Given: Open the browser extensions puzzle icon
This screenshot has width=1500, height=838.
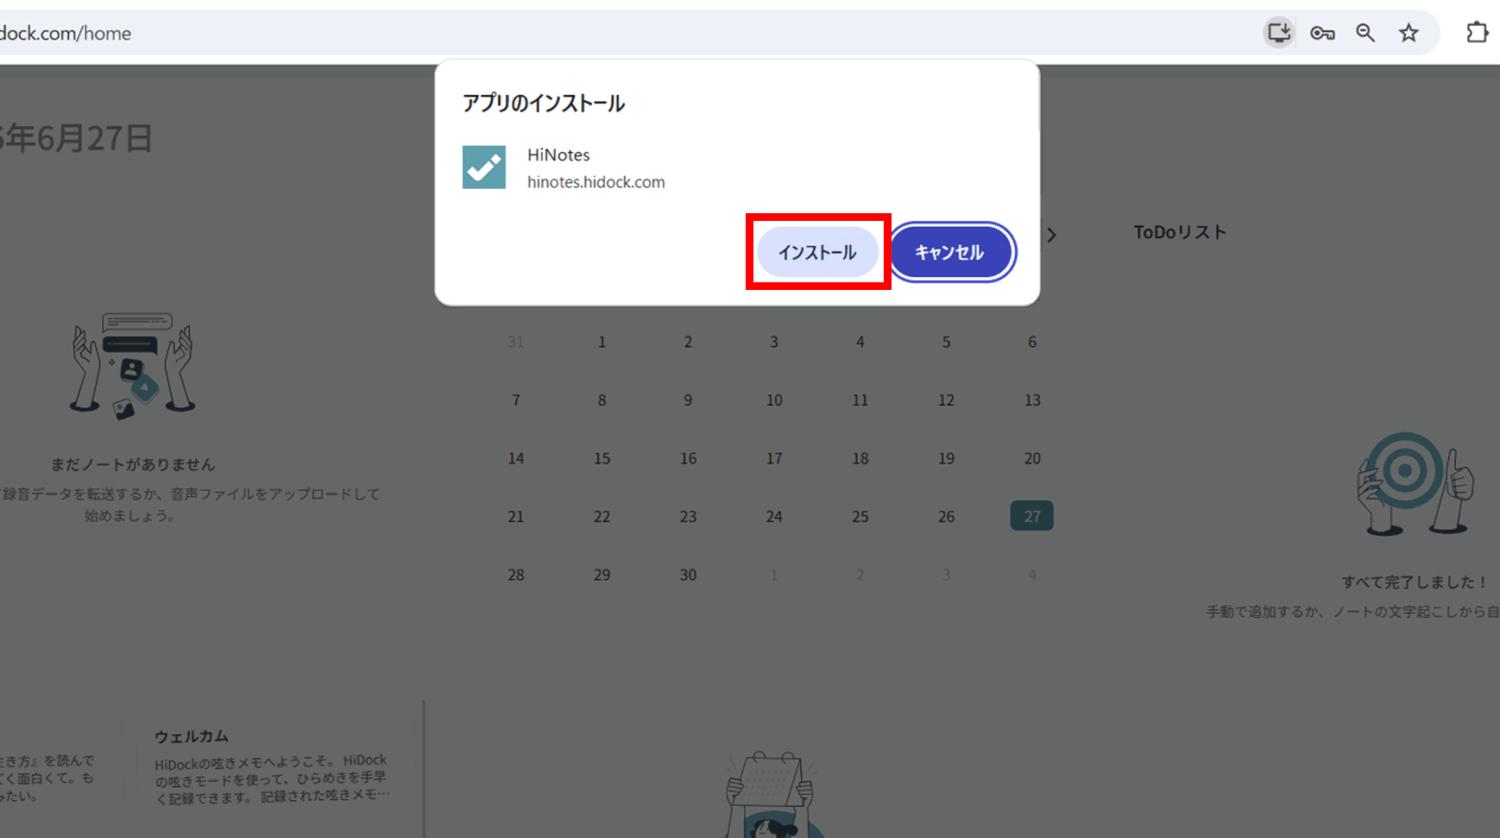Looking at the screenshot, I should (x=1477, y=33).
